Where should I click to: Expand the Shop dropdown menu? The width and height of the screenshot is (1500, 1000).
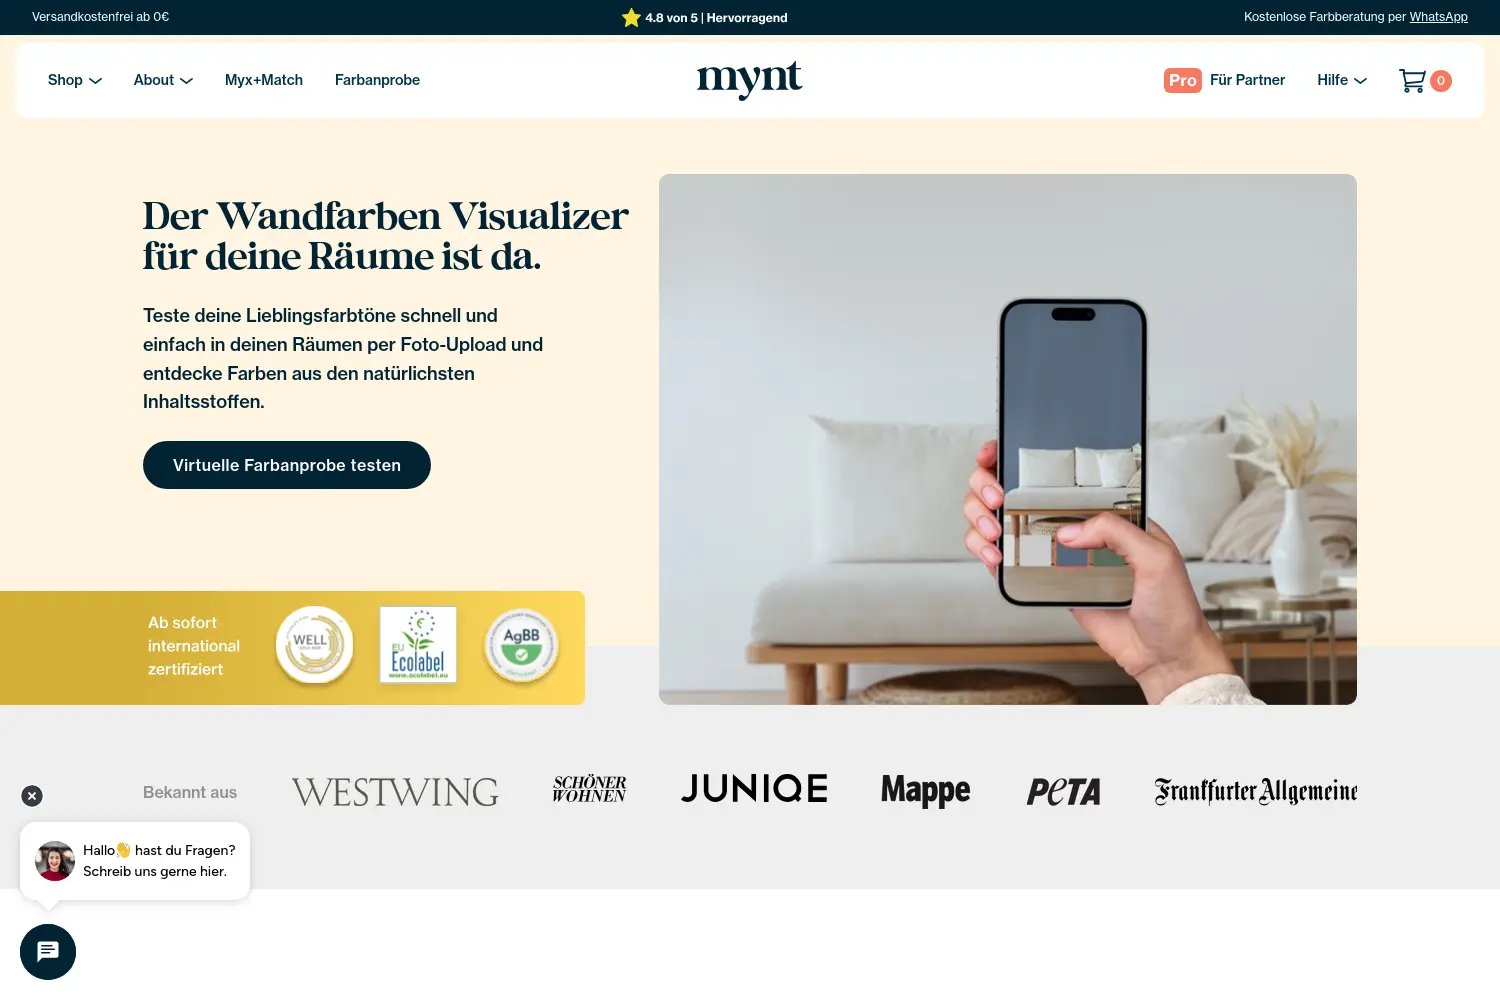click(x=75, y=80)
